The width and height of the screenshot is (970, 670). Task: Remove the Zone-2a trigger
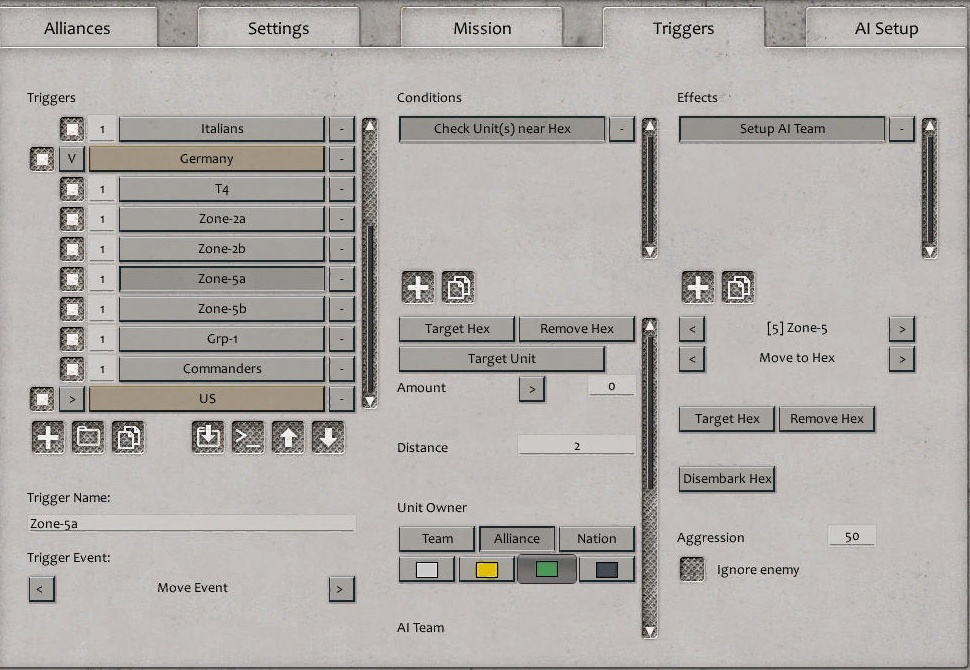[x=341, y=219]
